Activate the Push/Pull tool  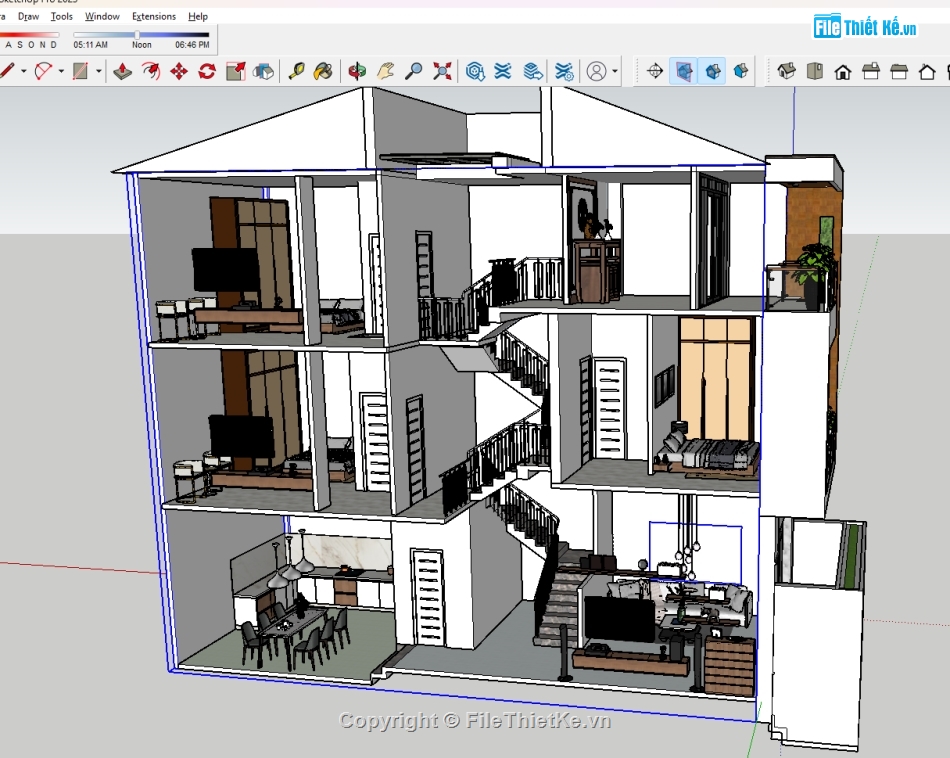tap(122, 71)
